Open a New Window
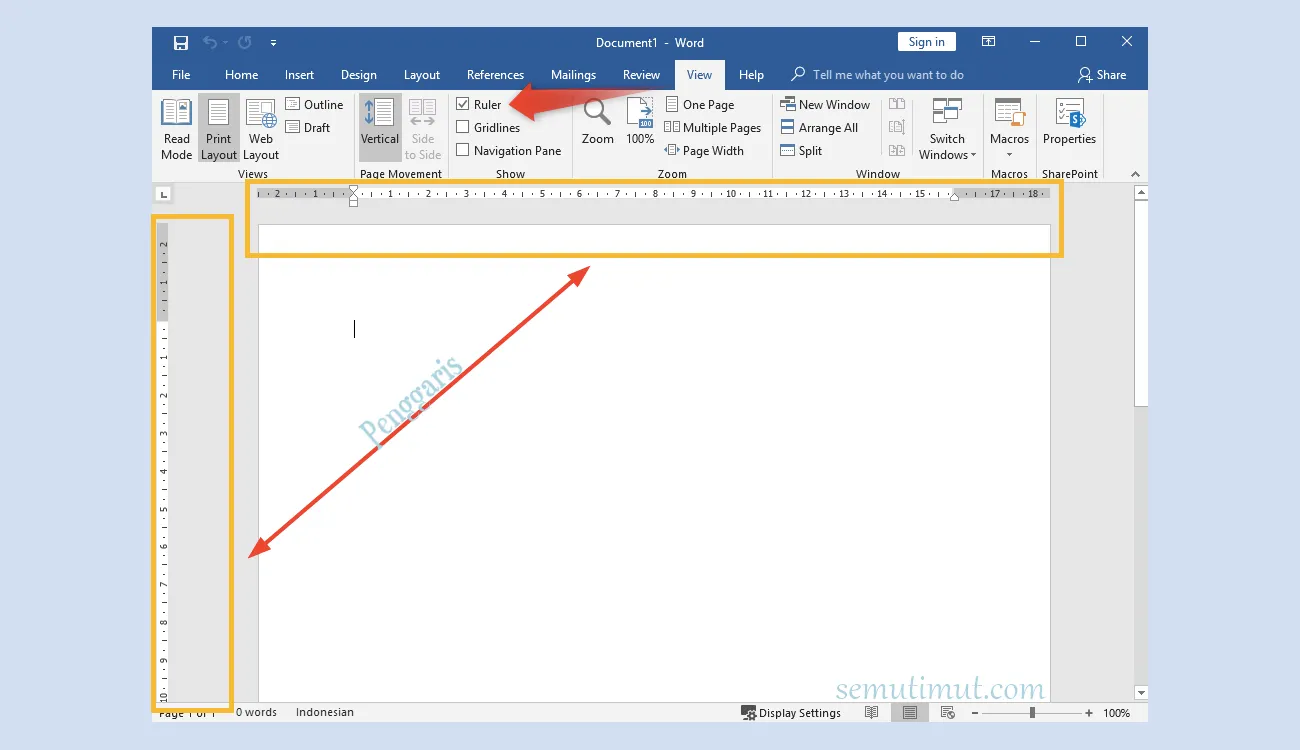Screen dimensions: 1300x750 point(825,105)
